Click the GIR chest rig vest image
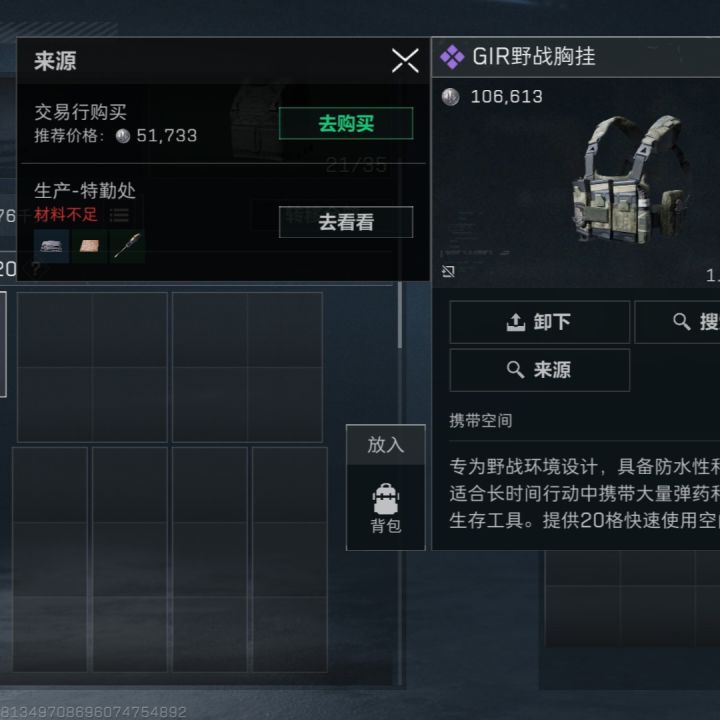This screenshot has width=720, height=720. [630, 180]
